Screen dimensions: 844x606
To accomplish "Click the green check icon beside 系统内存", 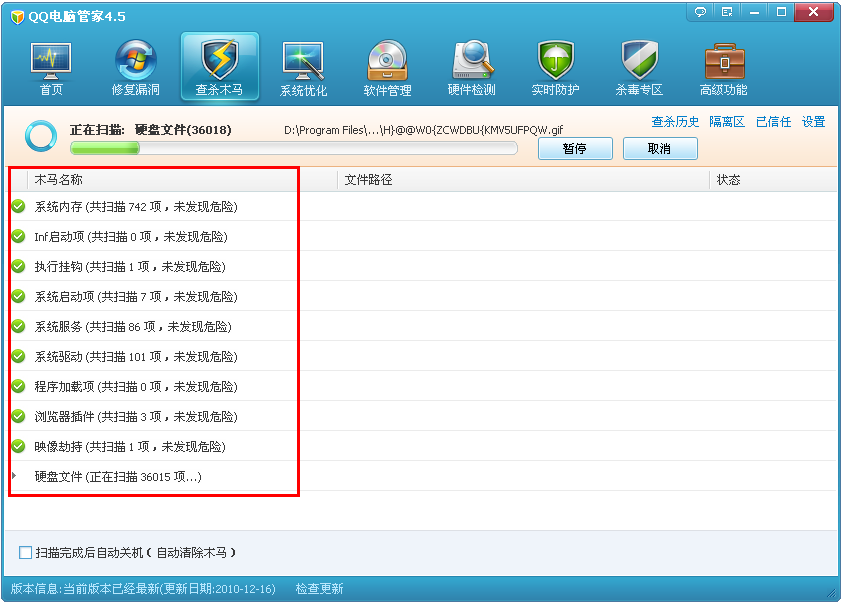I will 18,207.
